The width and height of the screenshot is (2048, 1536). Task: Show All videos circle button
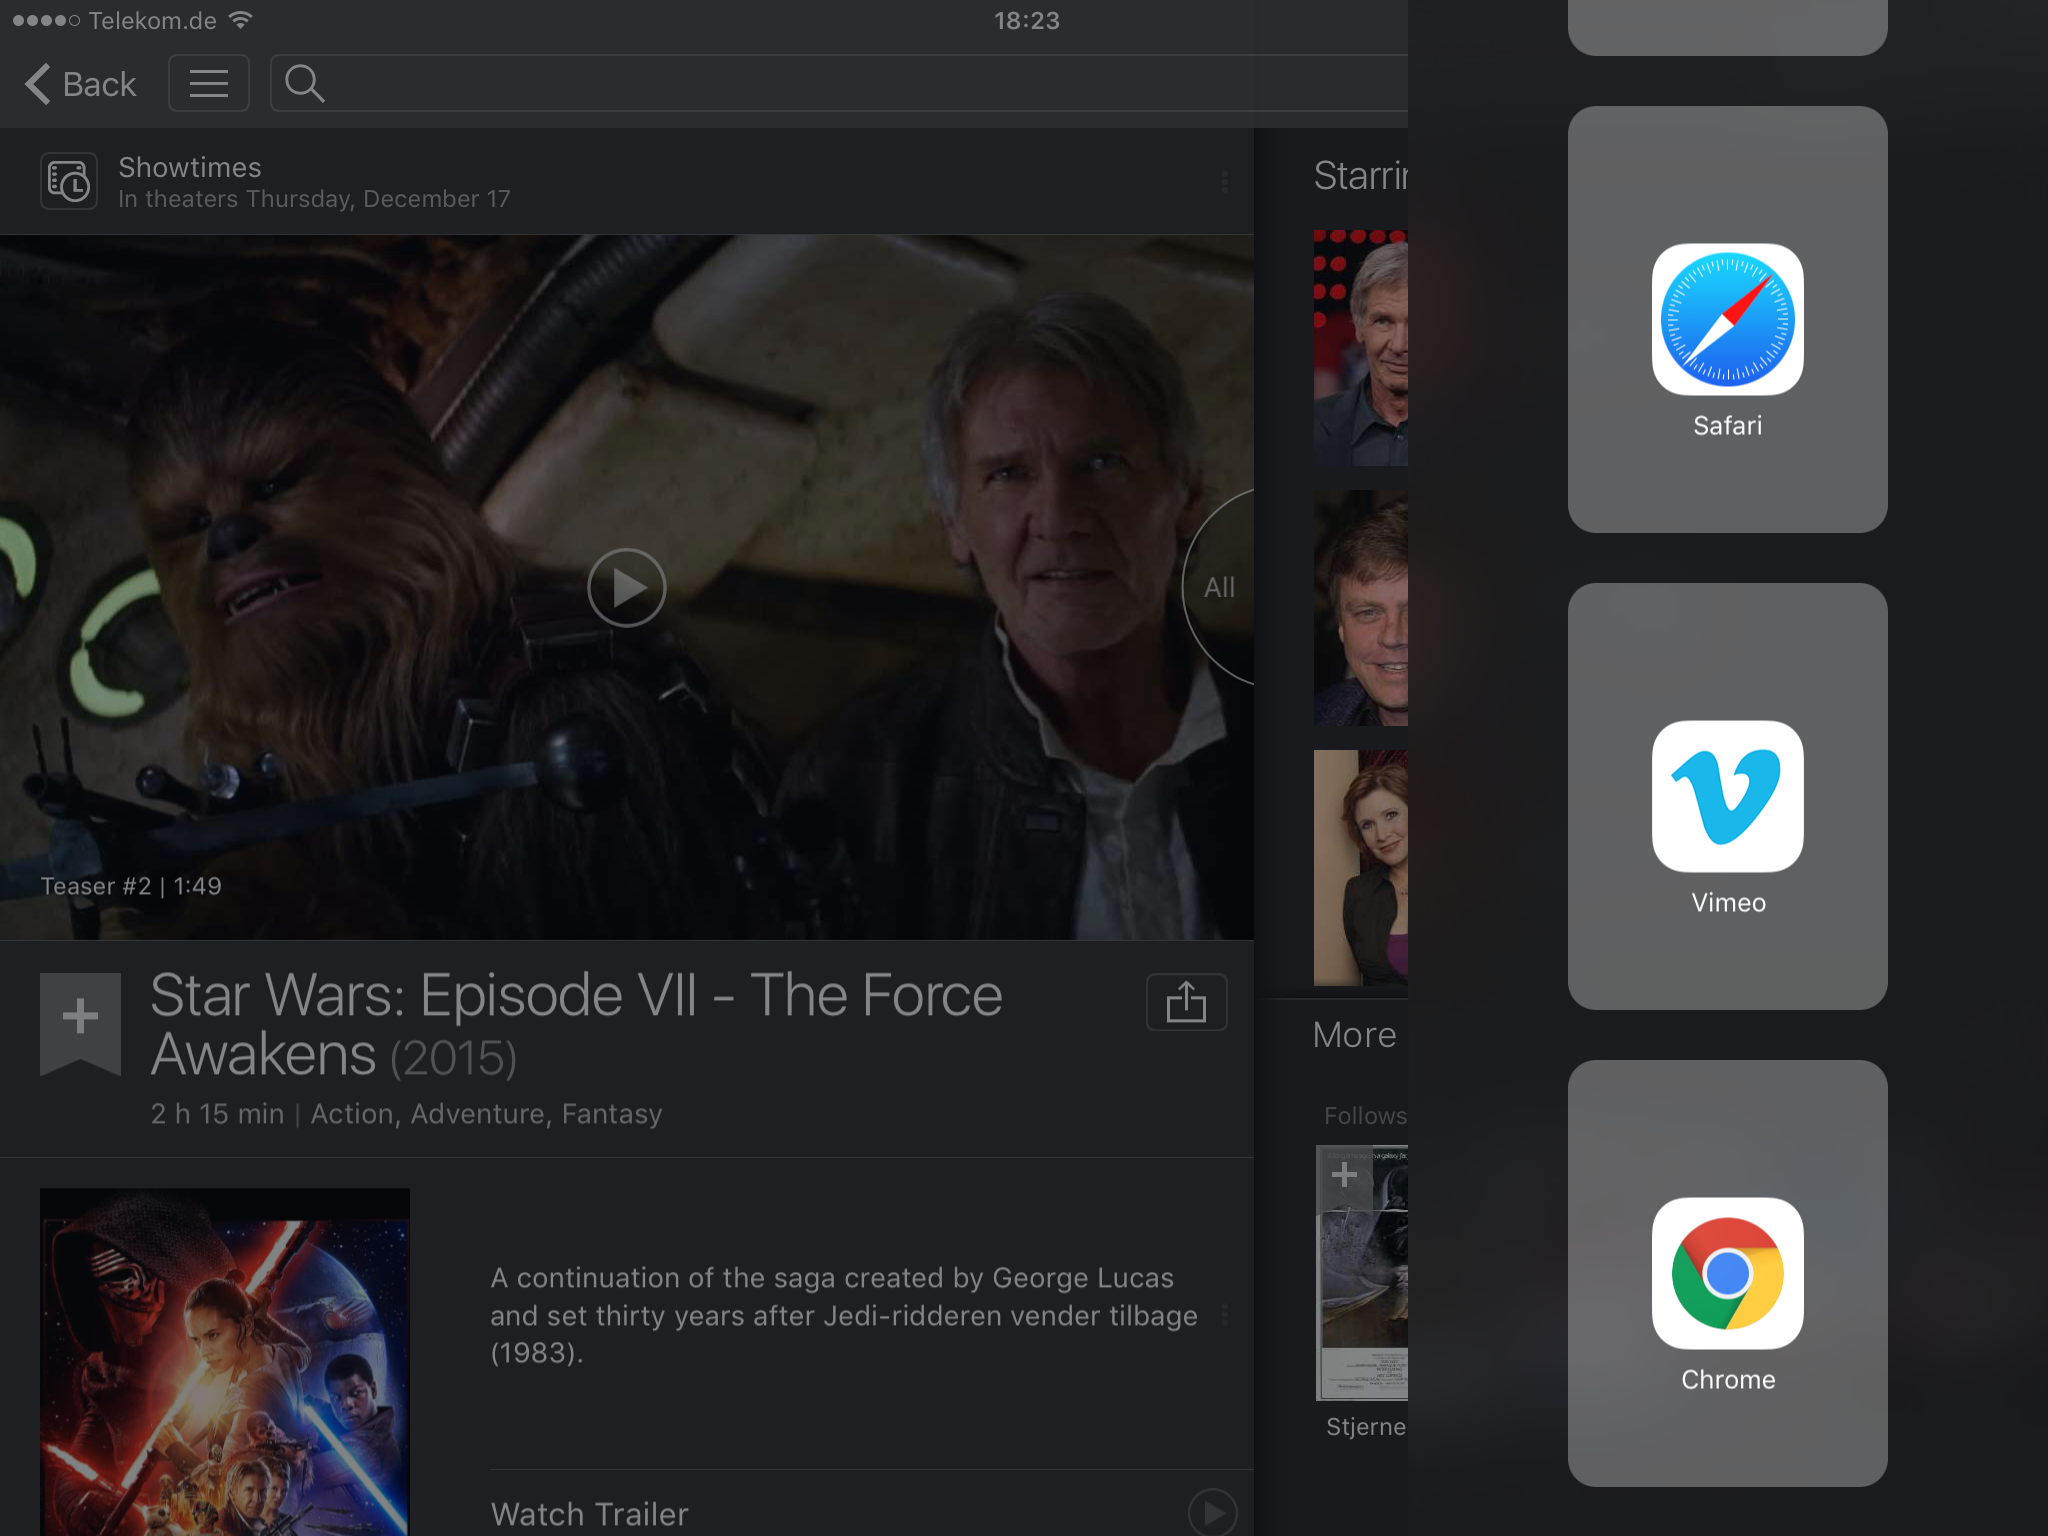click(1220, 588)
